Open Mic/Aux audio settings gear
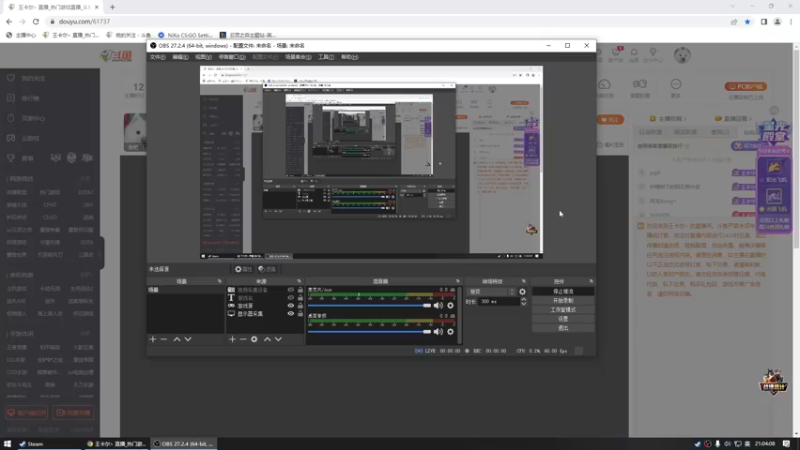800x450 pixels. 450,306
